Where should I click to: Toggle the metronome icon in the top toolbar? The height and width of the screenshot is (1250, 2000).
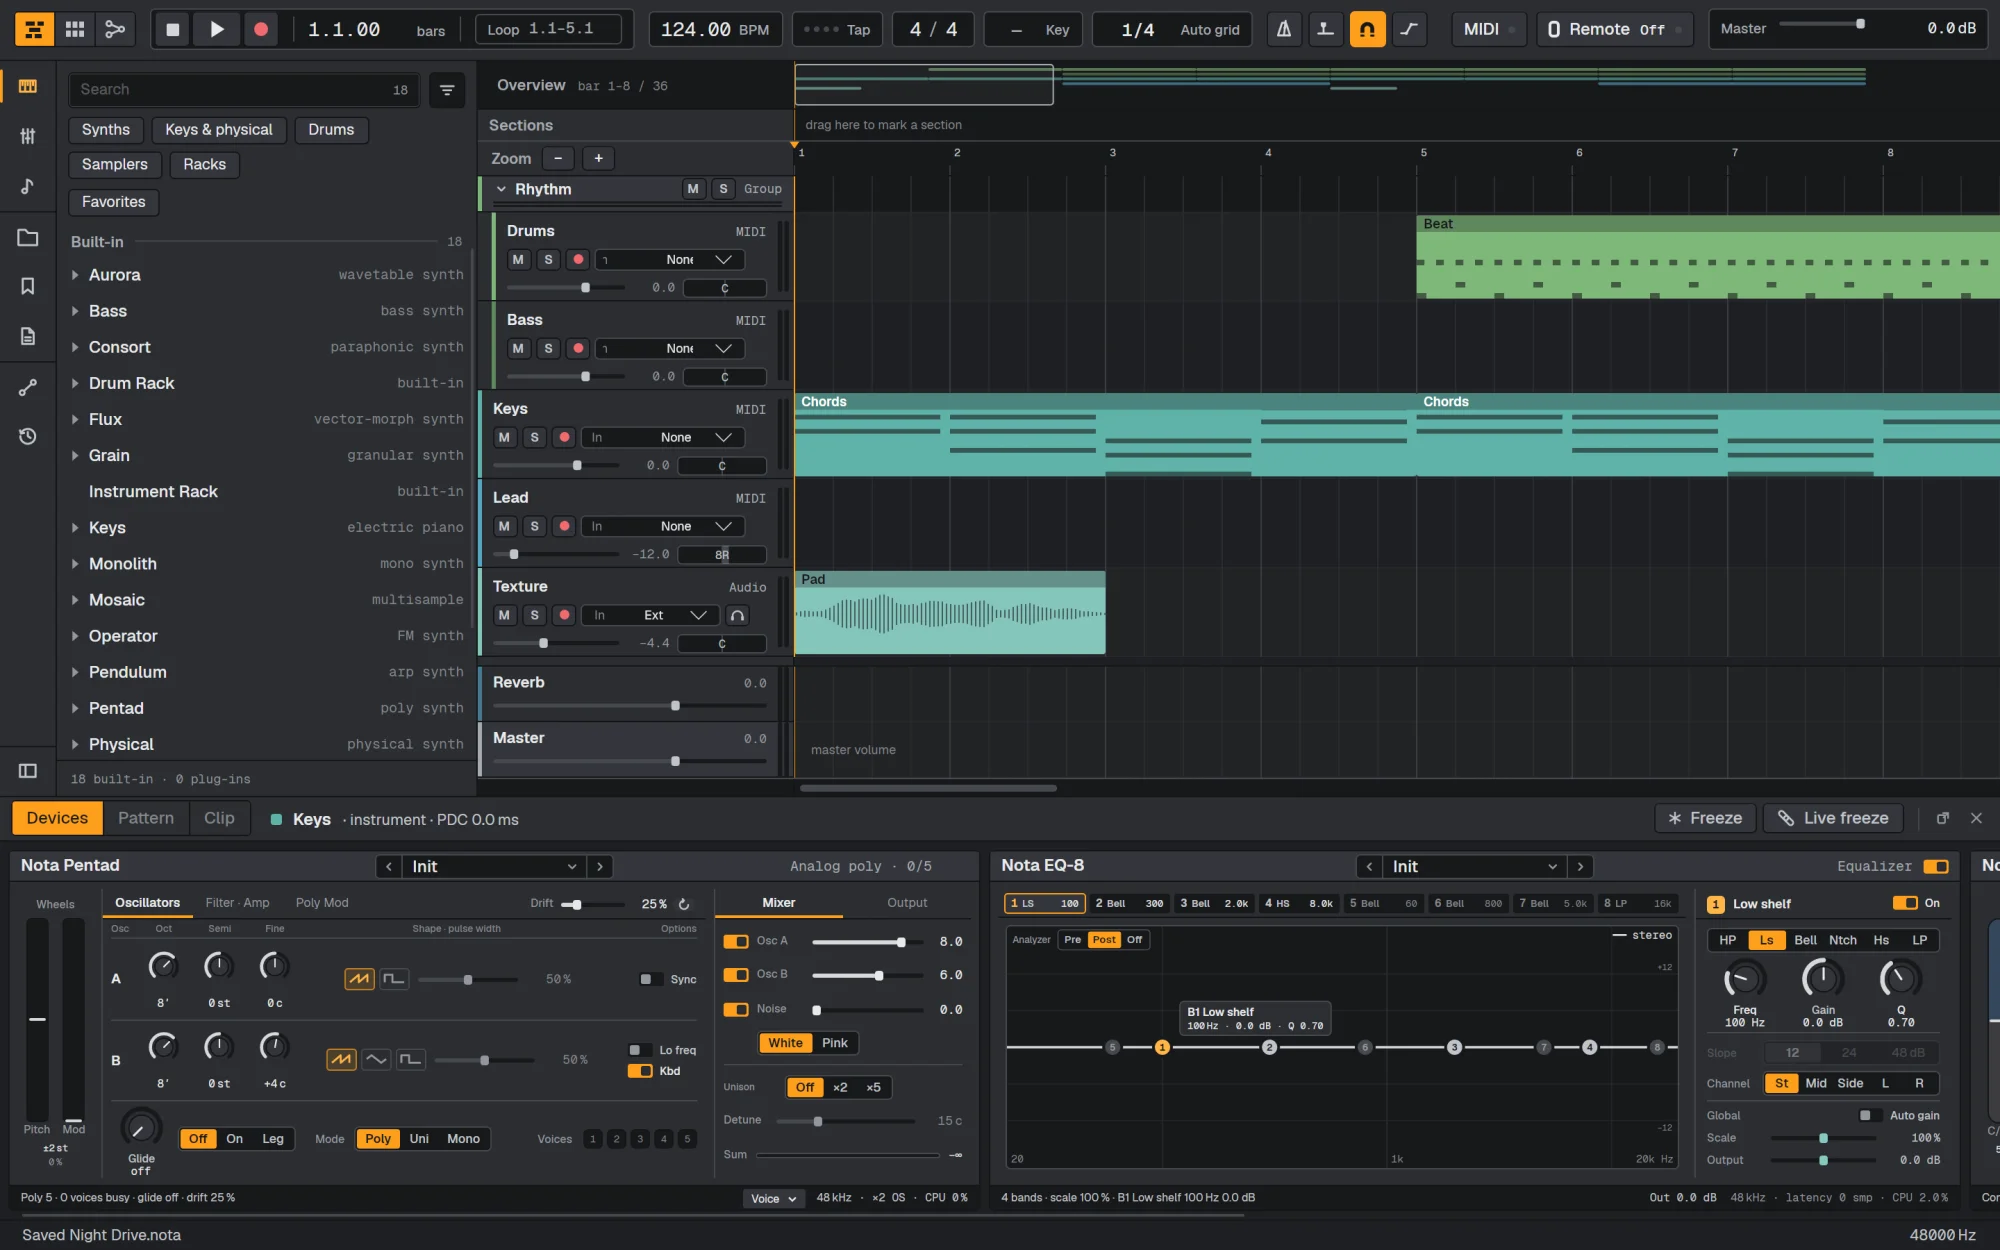tap(1284, 29)
